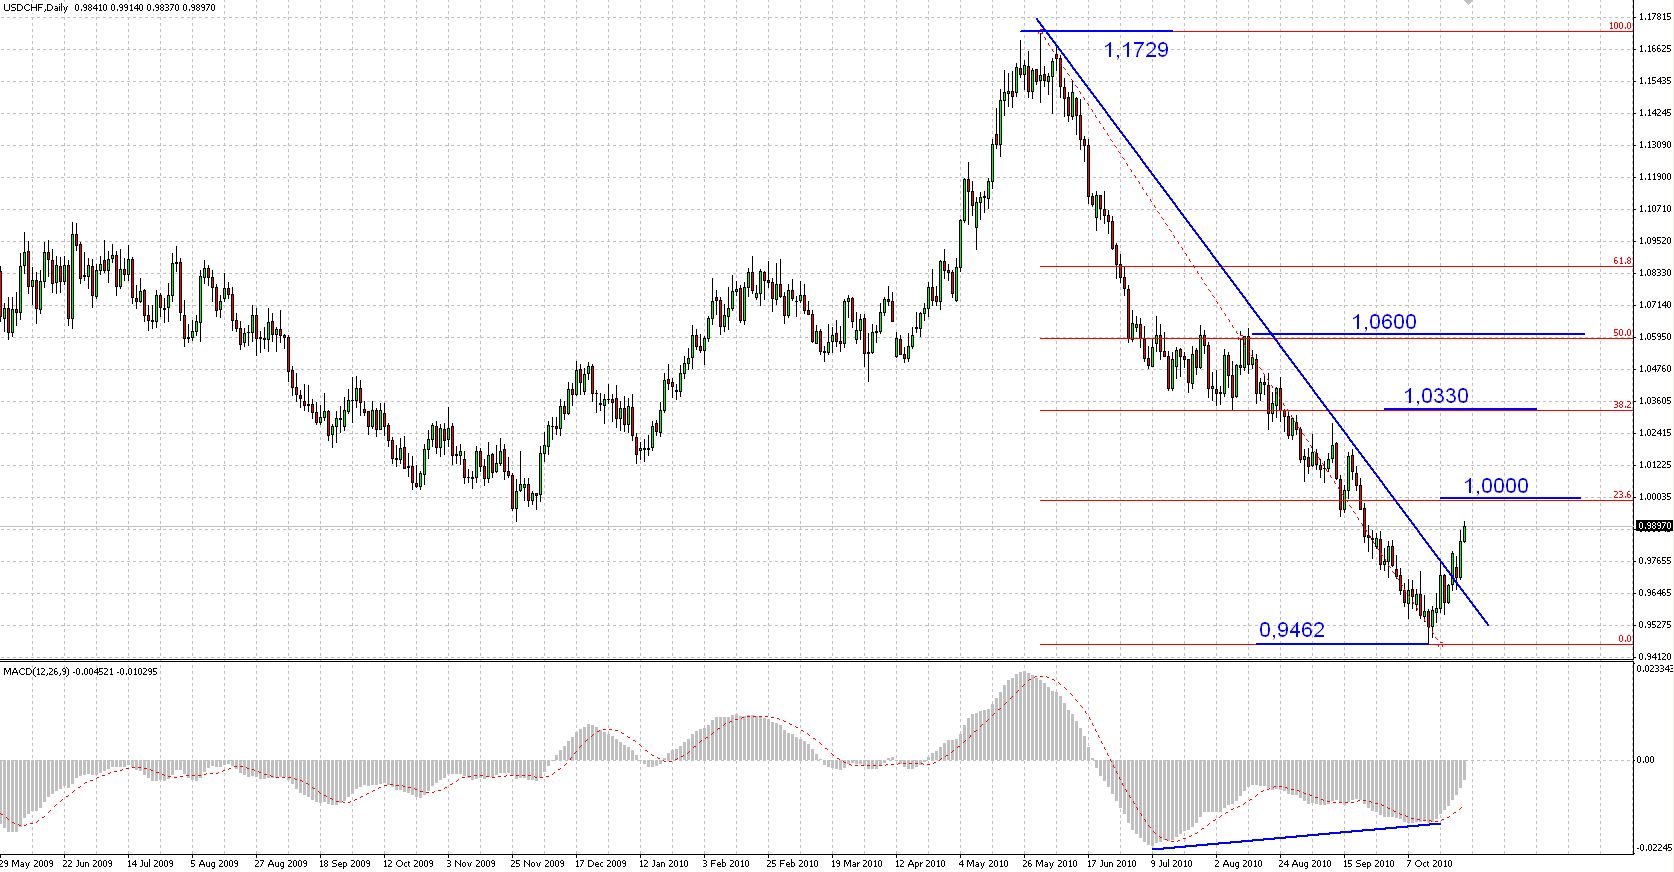Click the 1.07140 price axis value
Viewport: 1674px width, 872px height.
[1655, 304]
